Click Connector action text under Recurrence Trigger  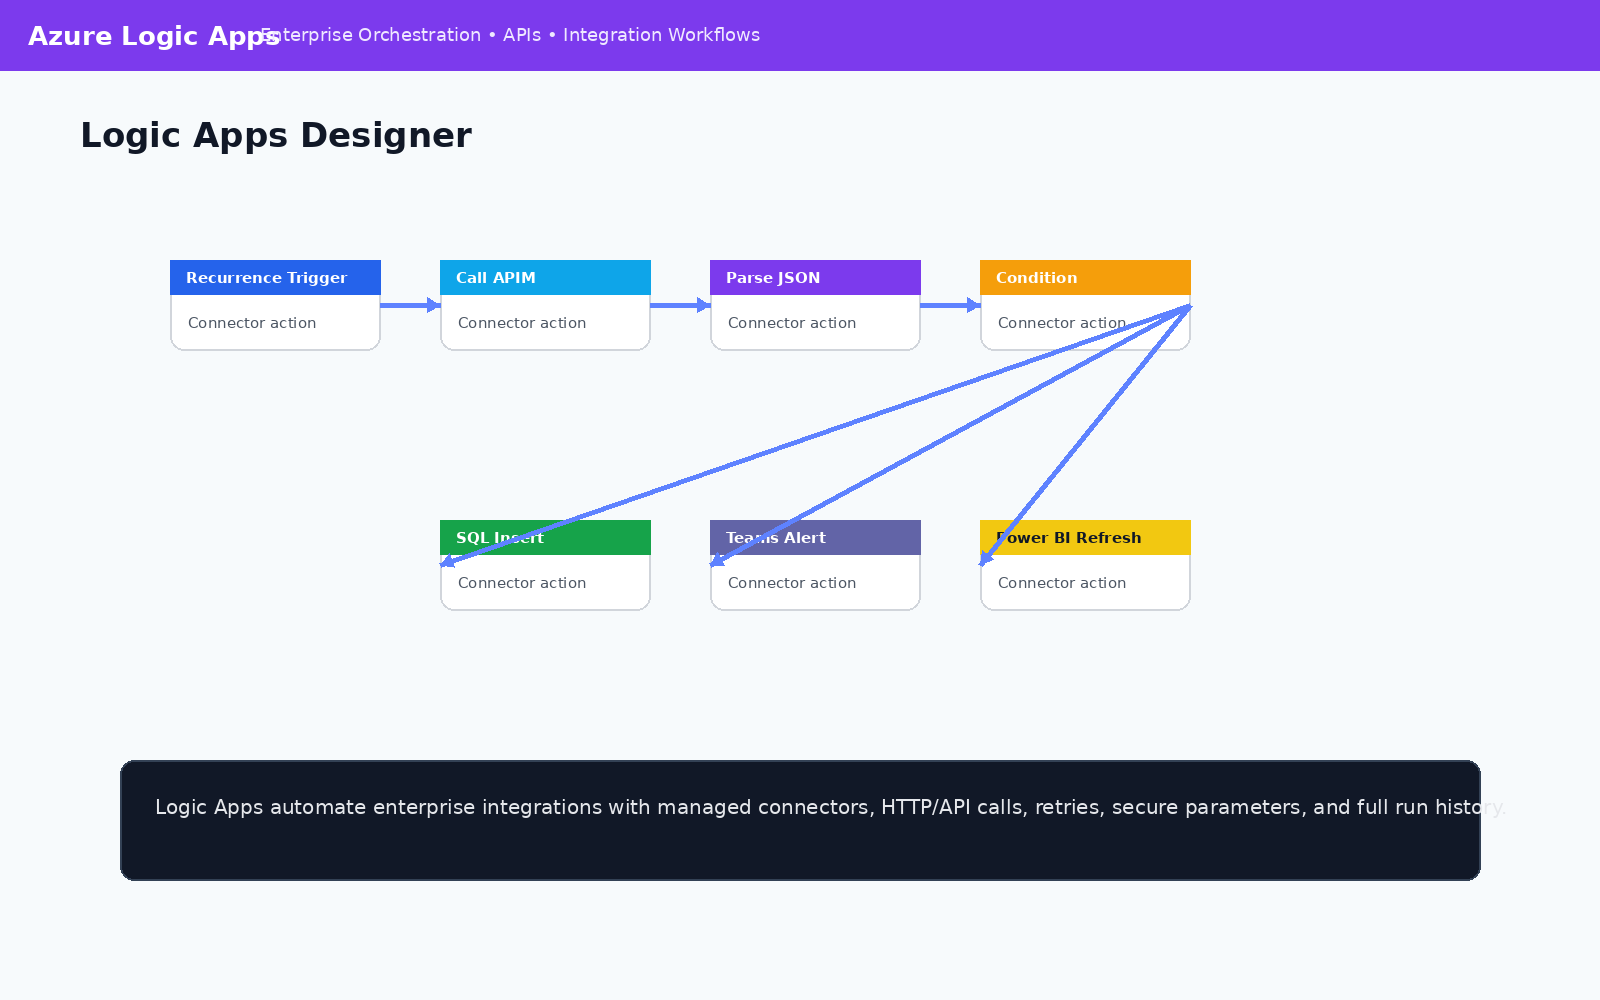(252, 323)
